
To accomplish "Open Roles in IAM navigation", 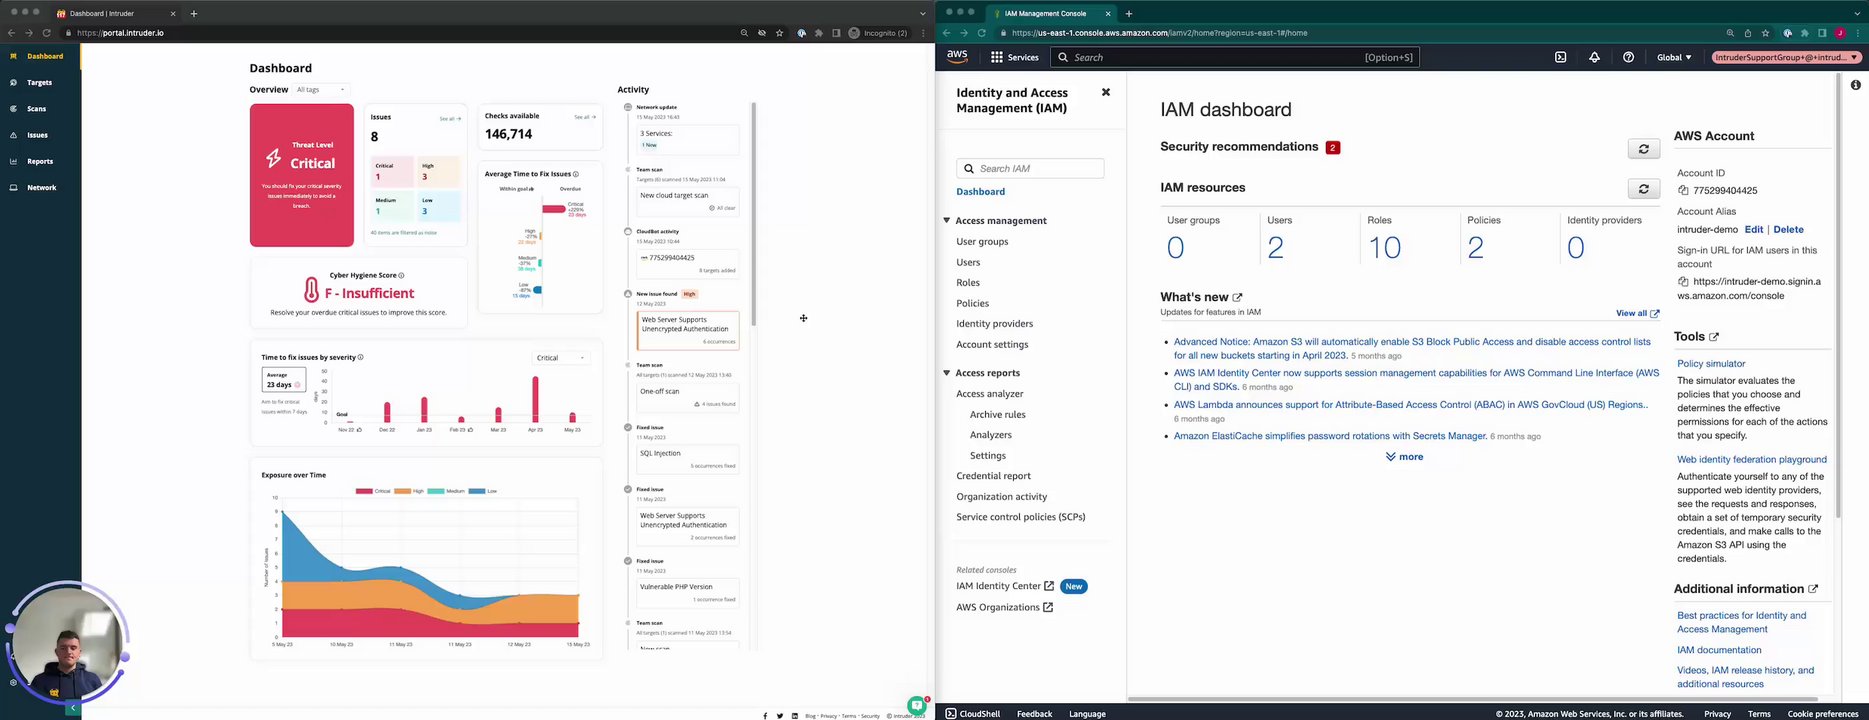I will 968,283.
